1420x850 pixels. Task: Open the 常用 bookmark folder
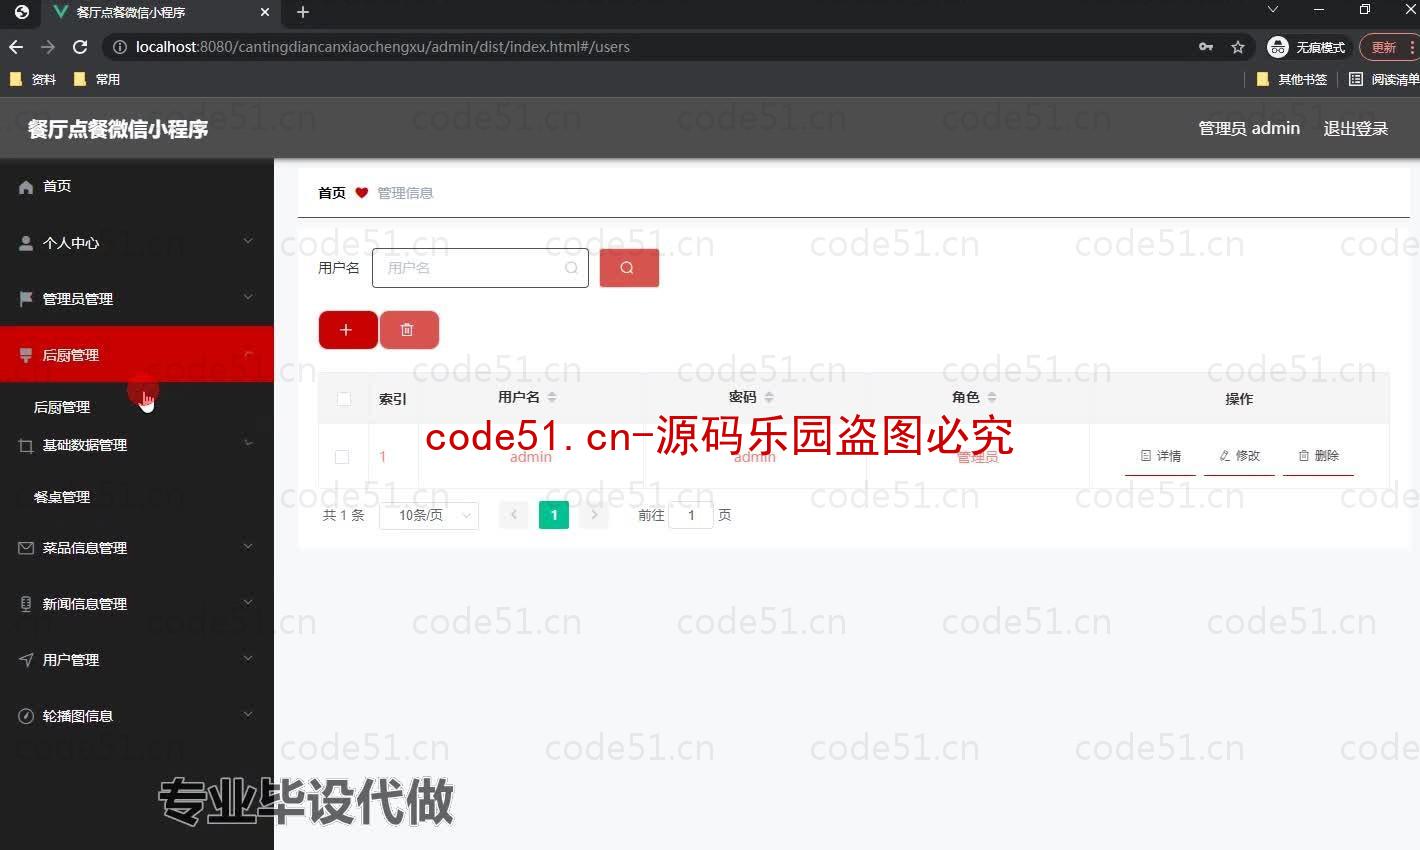97,79
